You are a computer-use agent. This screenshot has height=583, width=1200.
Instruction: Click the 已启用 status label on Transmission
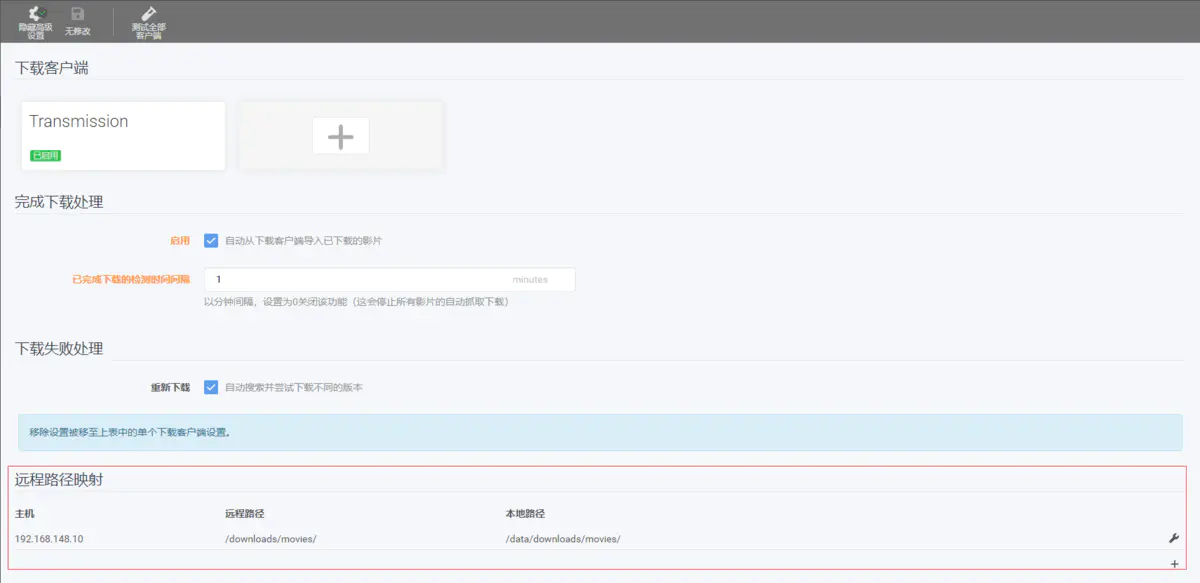click(x=46, y=156)
